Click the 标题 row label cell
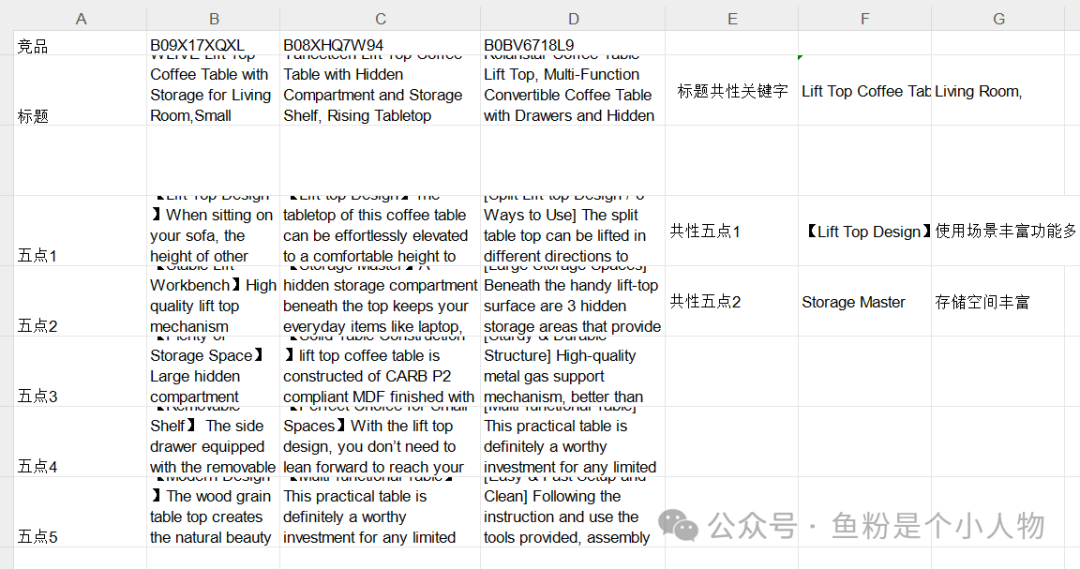This screenshot has width=1080, height=569. [x=81, y=90]
